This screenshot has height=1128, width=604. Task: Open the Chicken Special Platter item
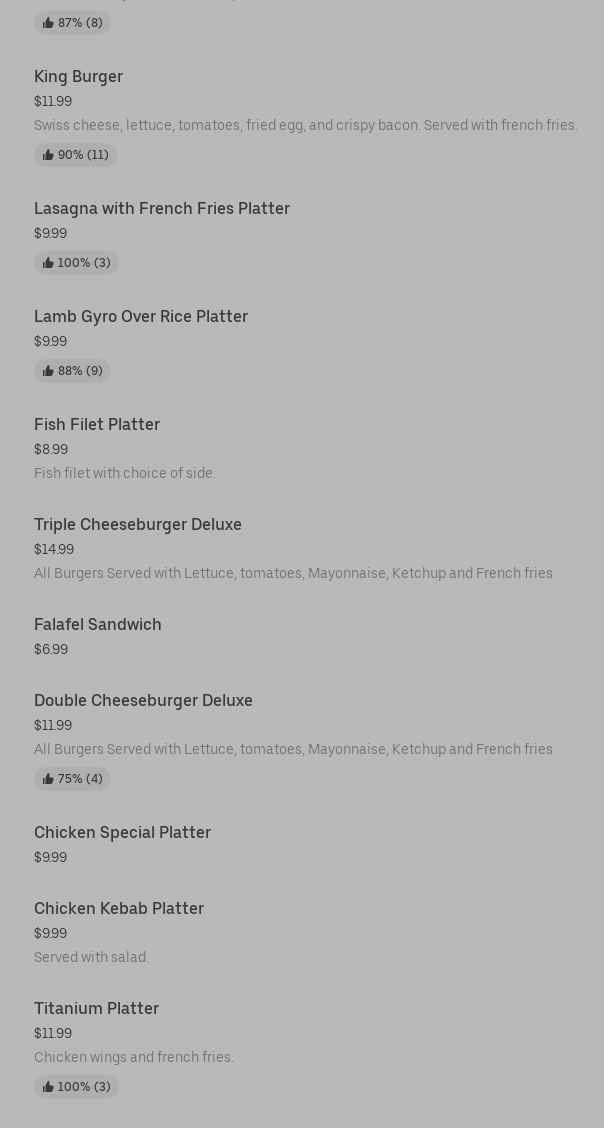point(122,832)
